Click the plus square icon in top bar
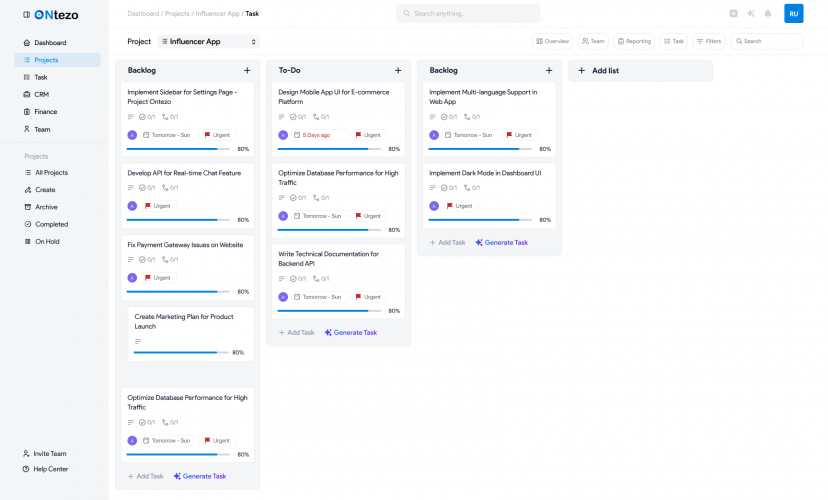The width and height of the screenshot is (828, 500). (733, 14)
